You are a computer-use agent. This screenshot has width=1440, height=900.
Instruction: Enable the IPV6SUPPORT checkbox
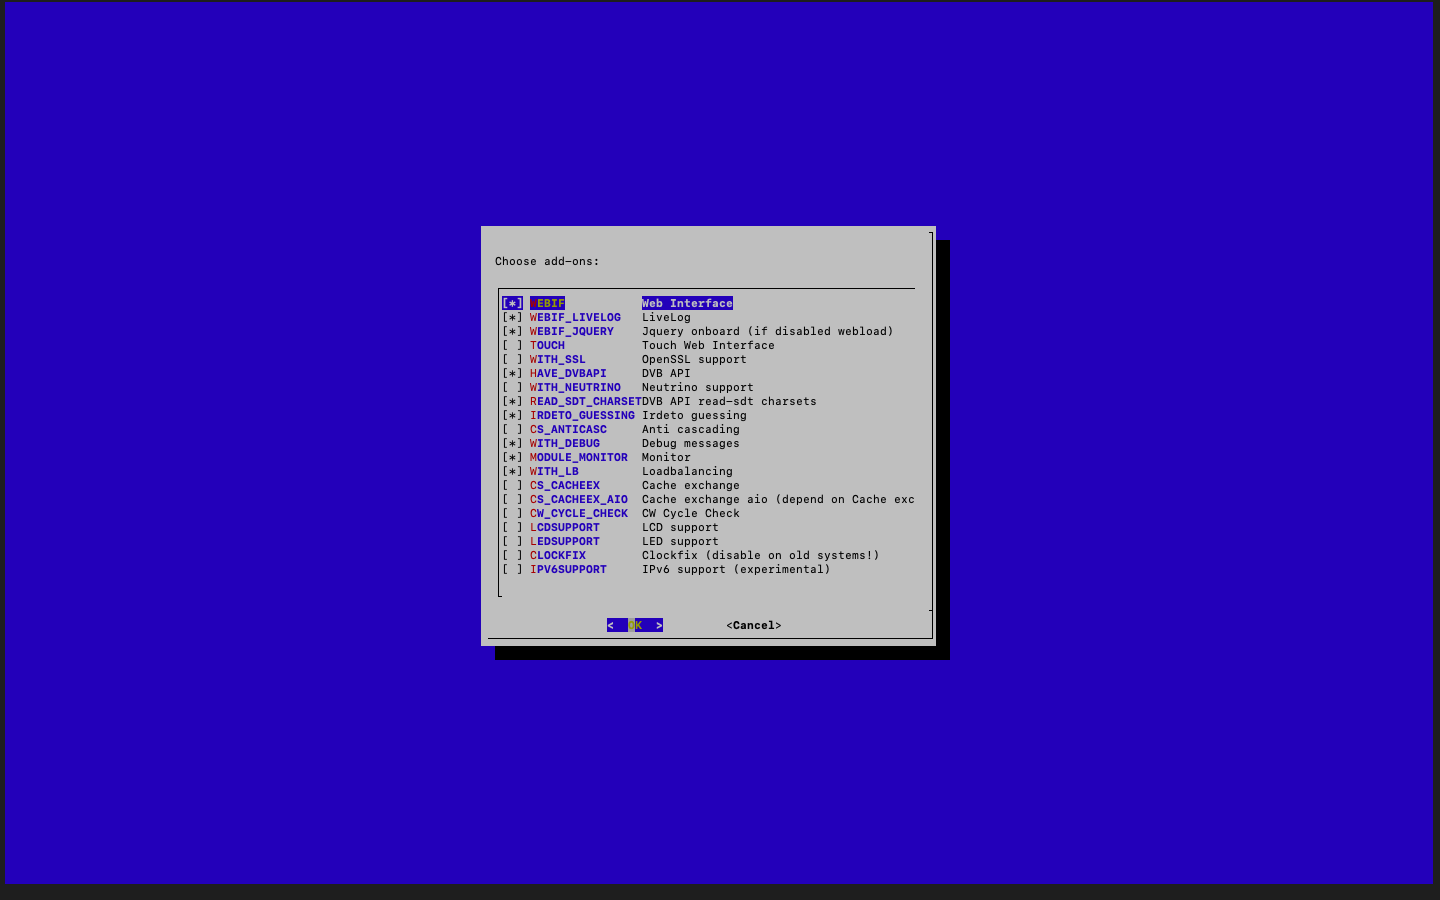[x=512, y=569]
